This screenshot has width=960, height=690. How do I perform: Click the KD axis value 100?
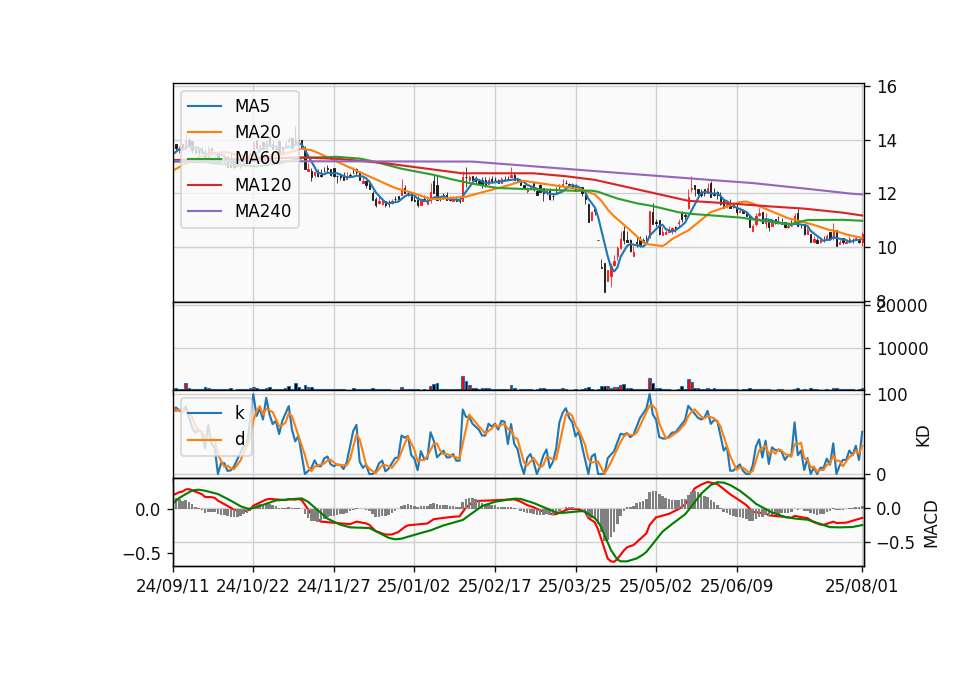892,395
